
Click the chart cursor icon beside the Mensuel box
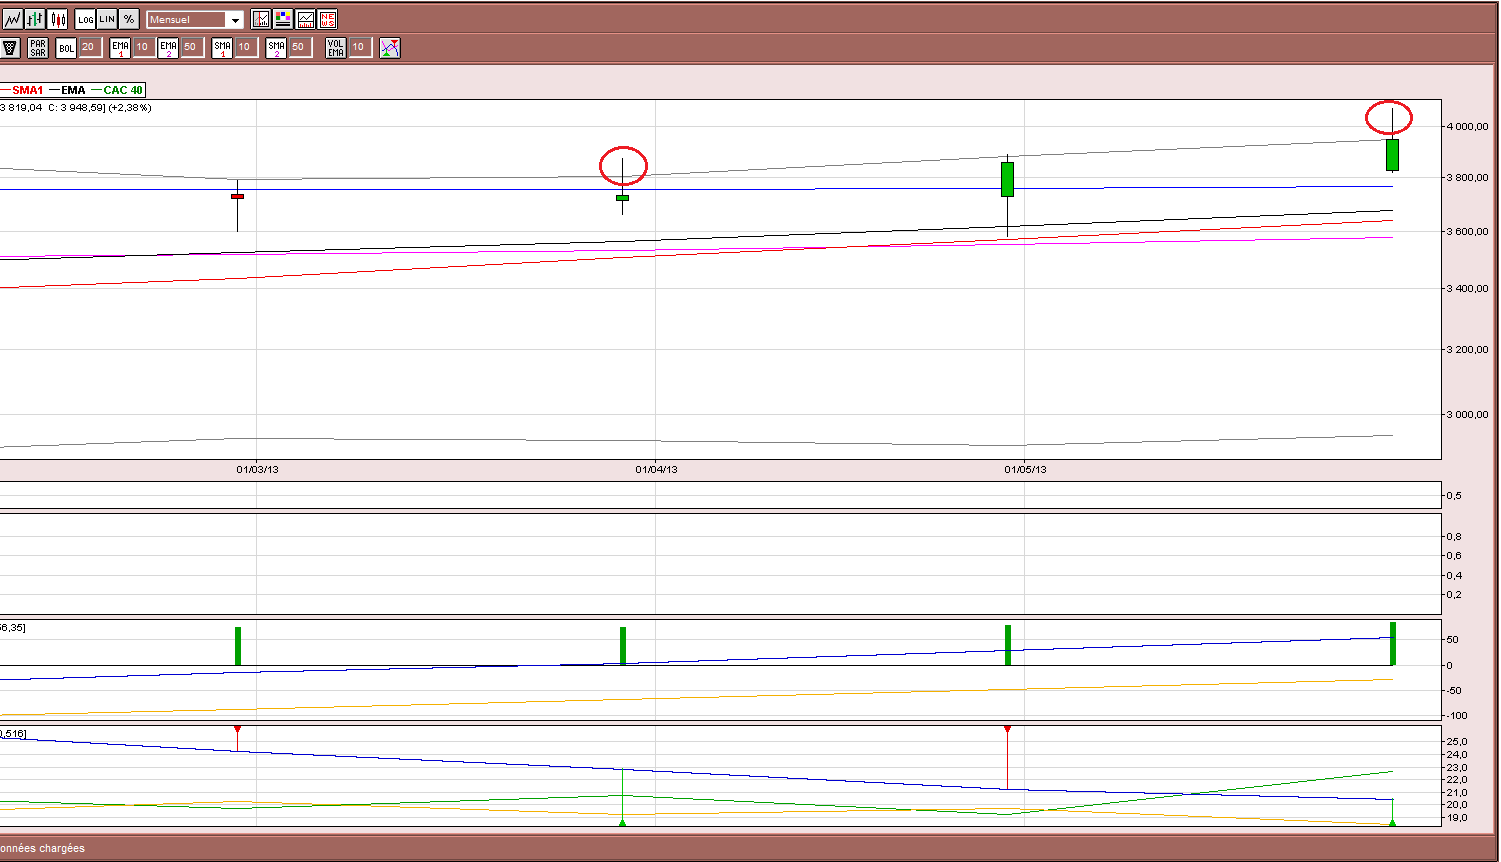tap(261, 19)
